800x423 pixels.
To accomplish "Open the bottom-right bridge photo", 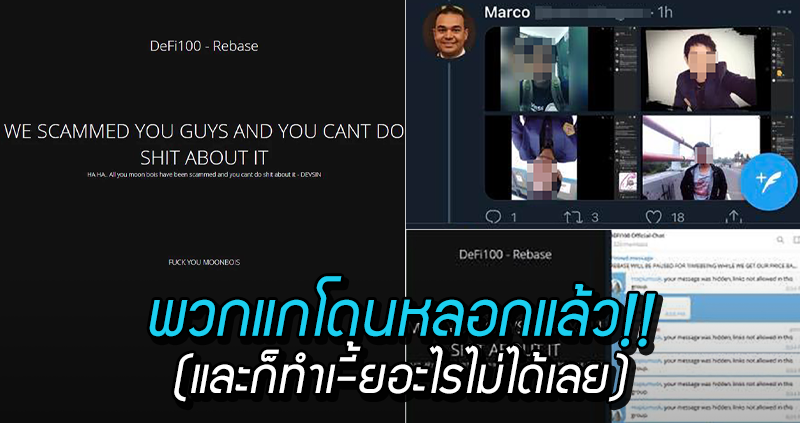I will pos(701,157).
